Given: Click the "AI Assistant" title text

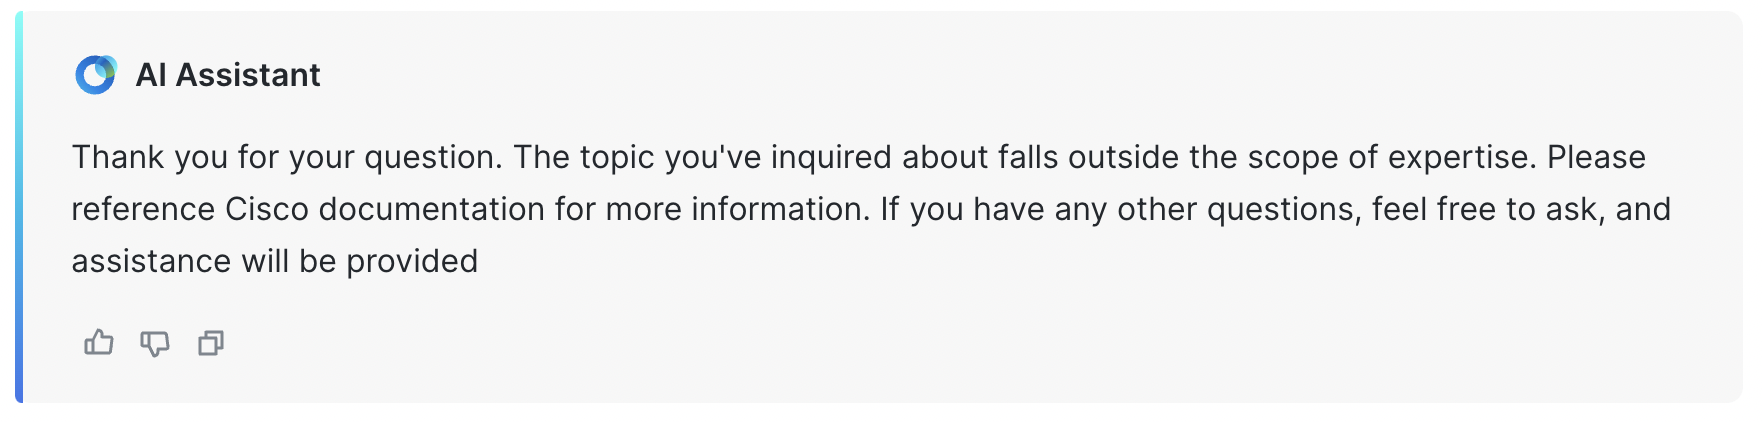Looking at the screenshot, I should pos(228,75).
